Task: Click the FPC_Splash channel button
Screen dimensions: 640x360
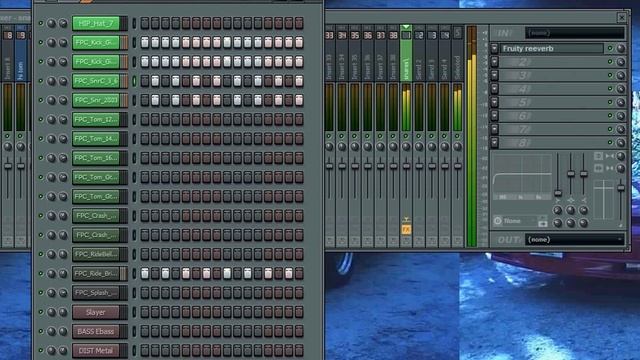Action: 96,293
